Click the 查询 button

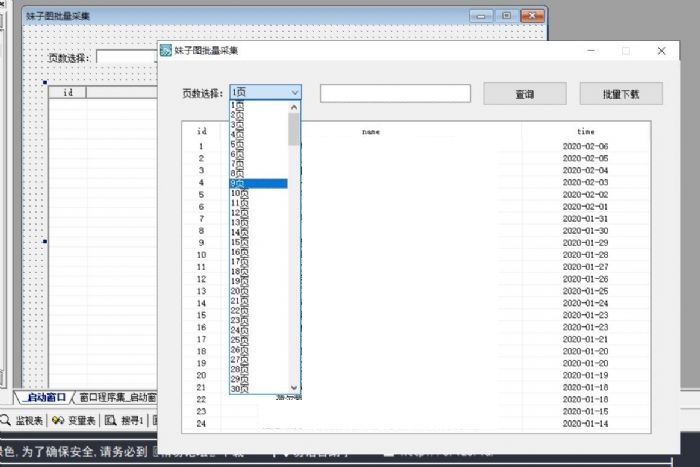click(524, 94)
